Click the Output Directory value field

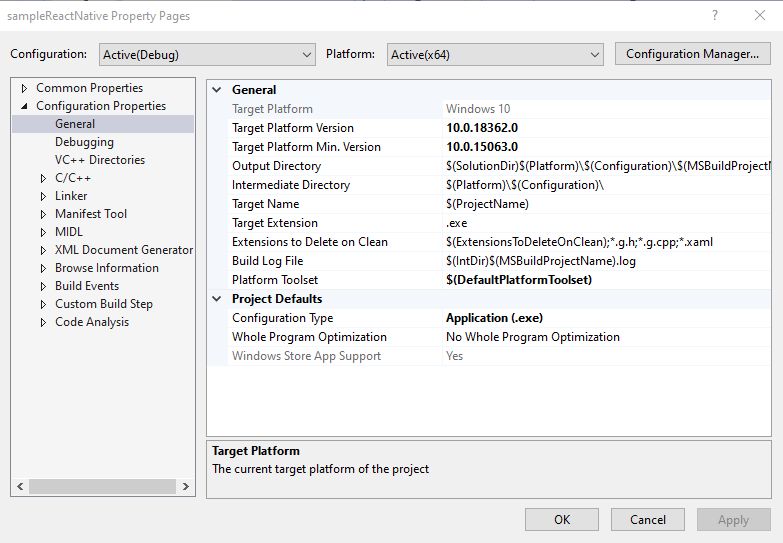[607, 166]
